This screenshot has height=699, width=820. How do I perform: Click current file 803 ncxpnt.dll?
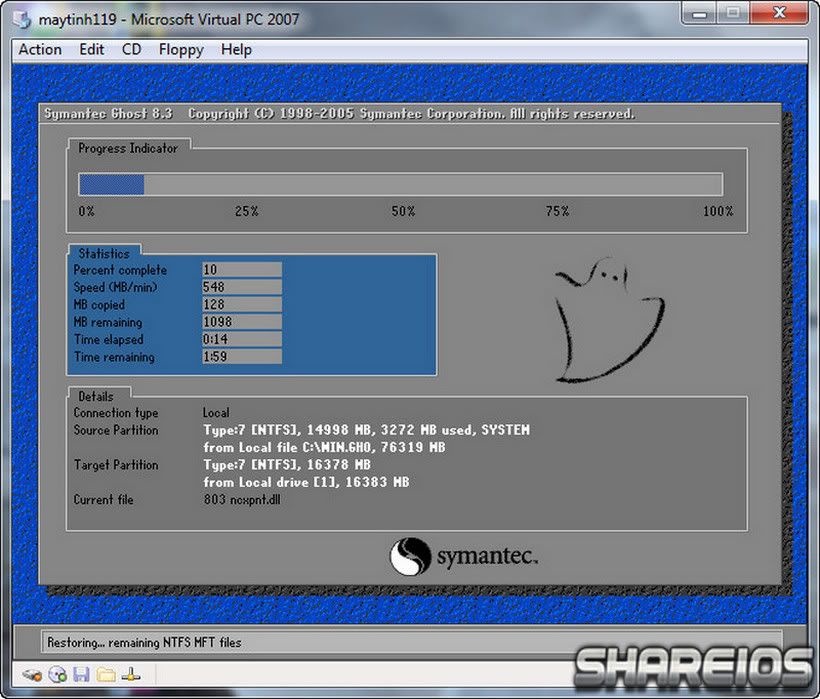242,500
